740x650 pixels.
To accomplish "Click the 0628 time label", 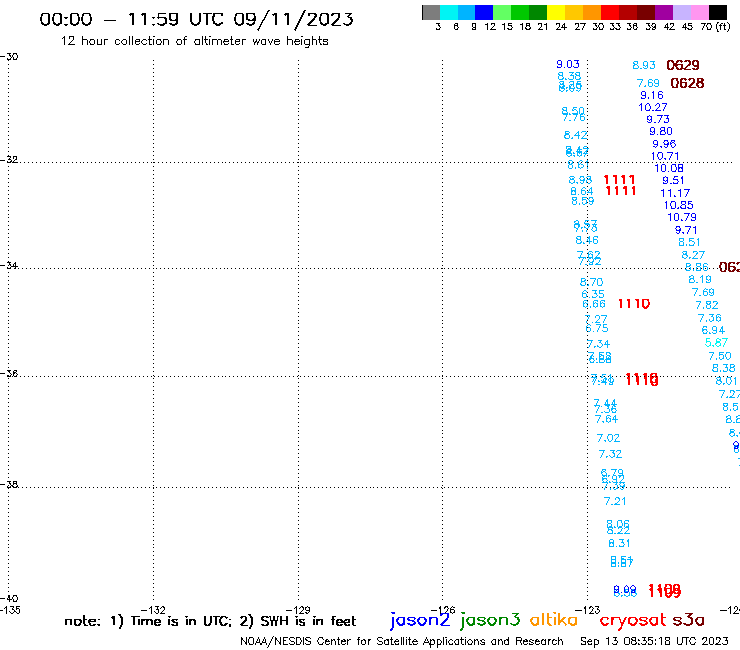I will coord(687,83).
